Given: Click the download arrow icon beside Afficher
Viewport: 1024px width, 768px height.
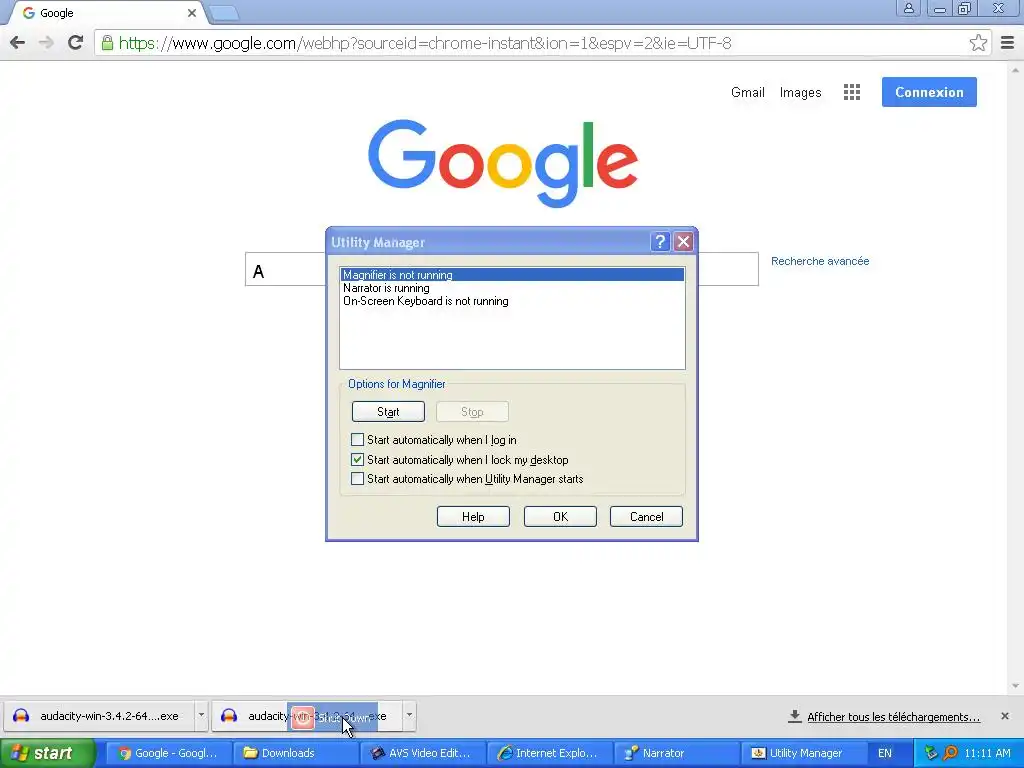Looking at the screenshot, I should (x=795, y=716).
